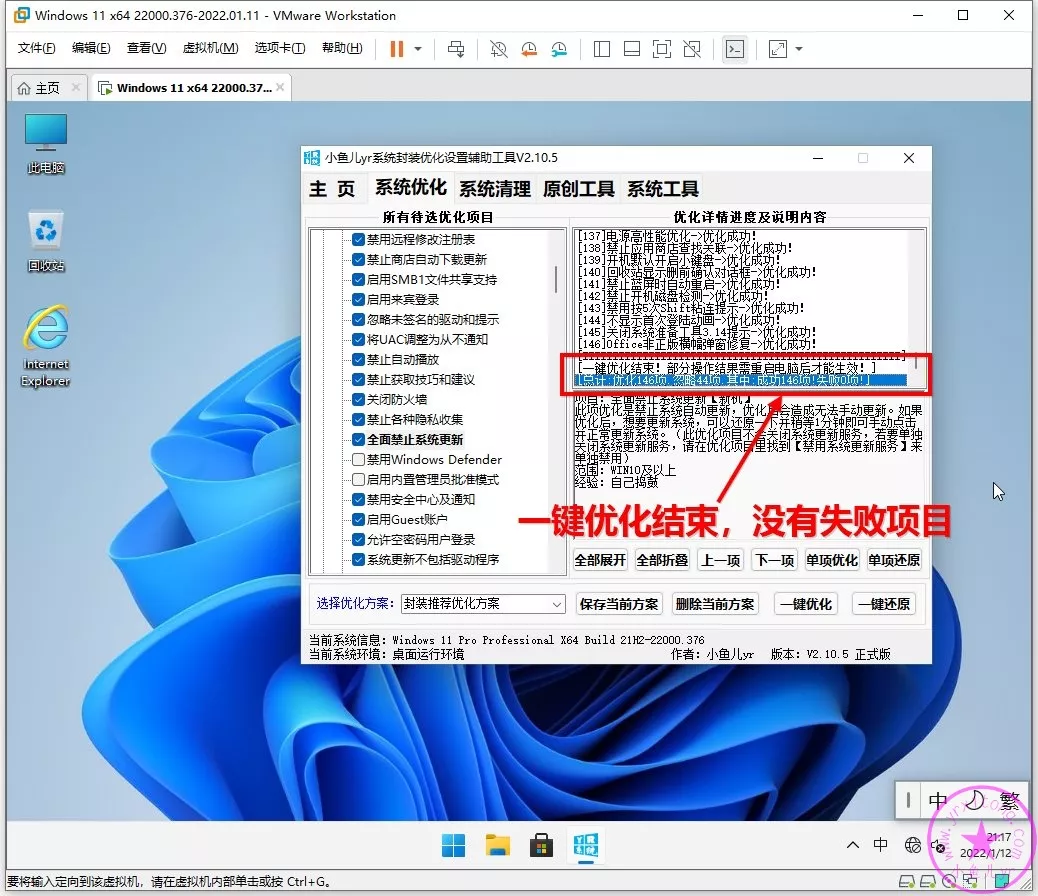Click the VMware pause virtual machine icon
This screenshot has width=1038, height=896.
(x=397, y=49)
